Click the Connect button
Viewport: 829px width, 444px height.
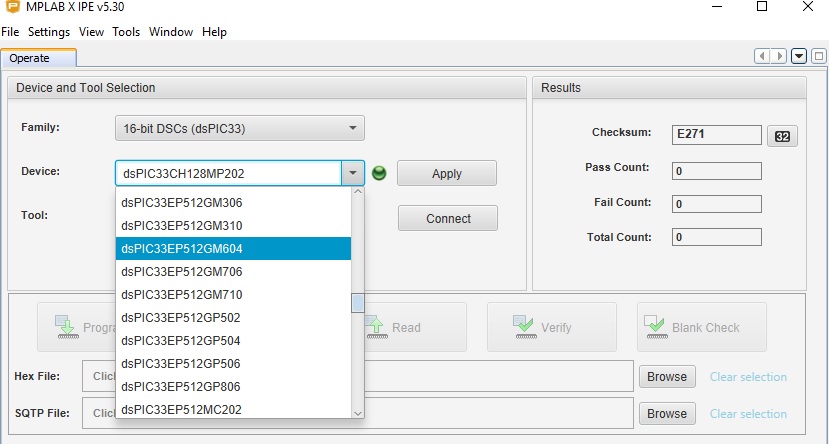447,218
